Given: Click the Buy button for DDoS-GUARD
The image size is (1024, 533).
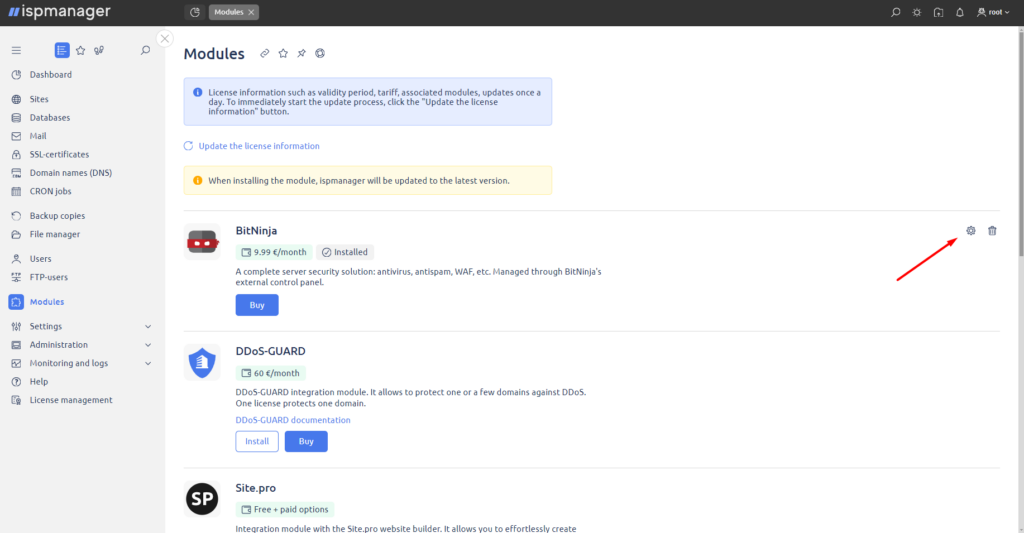Looking at the screenshot, I should coord(306,442).
